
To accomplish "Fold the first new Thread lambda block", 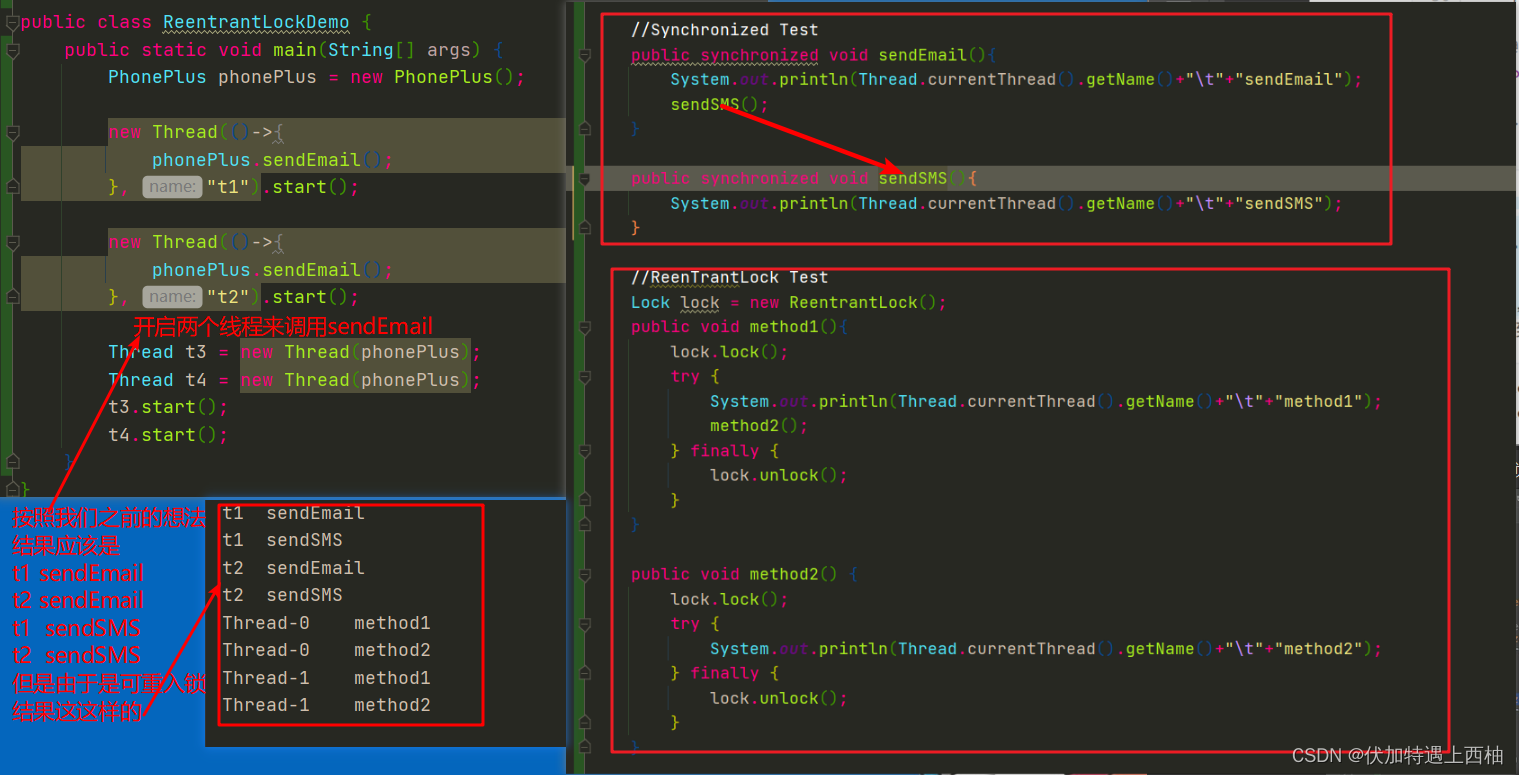I will pyautogui.click(x=12, y=132).
